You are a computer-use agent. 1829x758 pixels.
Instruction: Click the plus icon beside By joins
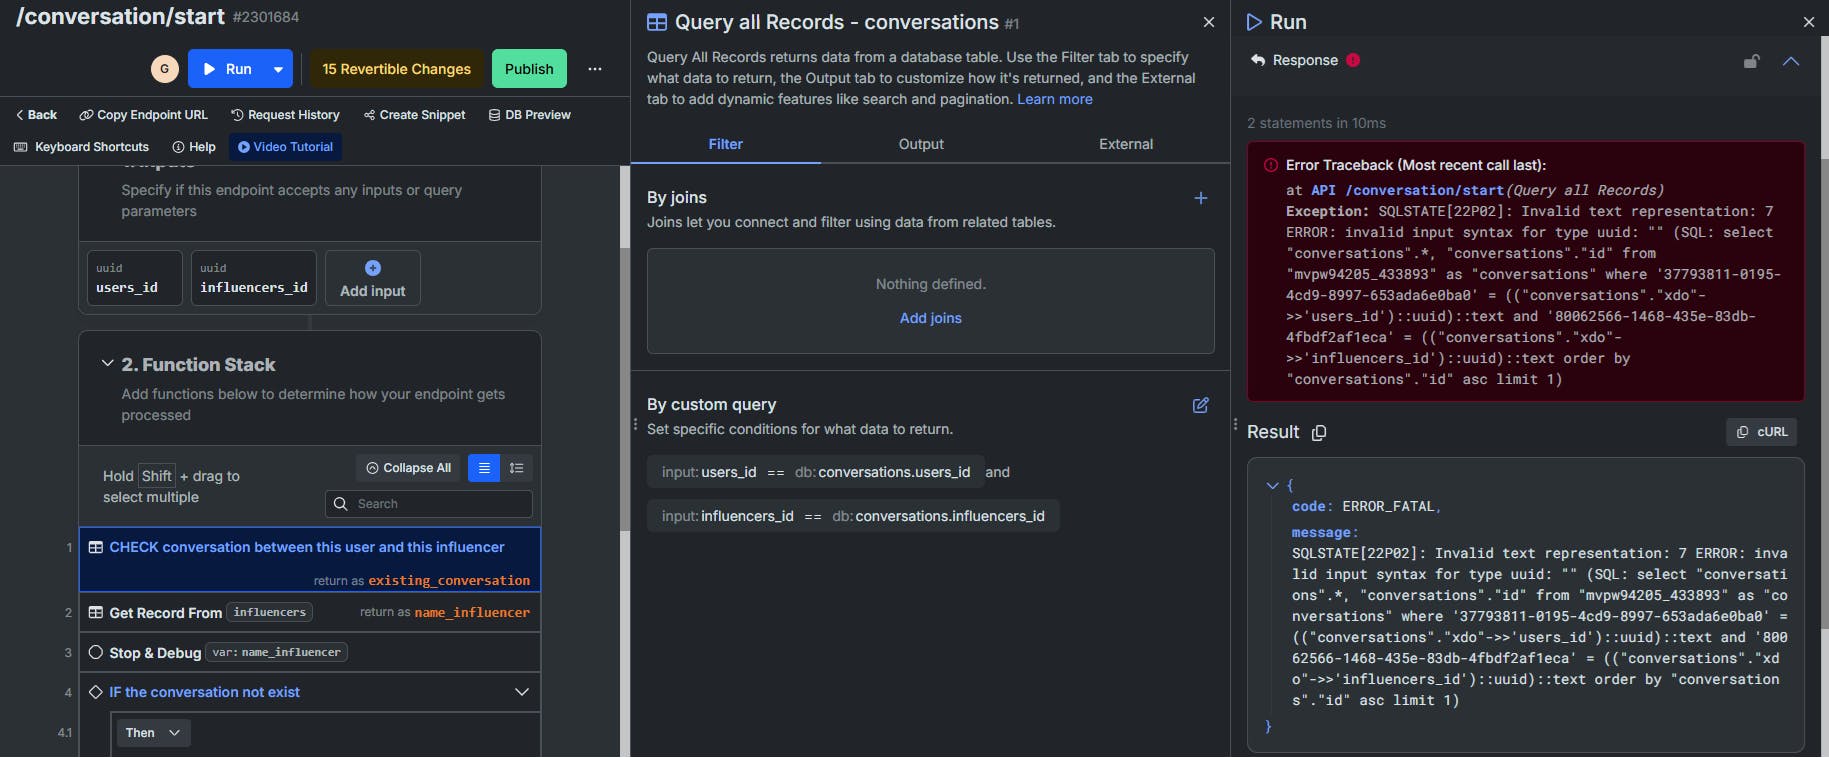pos(1201,198)
